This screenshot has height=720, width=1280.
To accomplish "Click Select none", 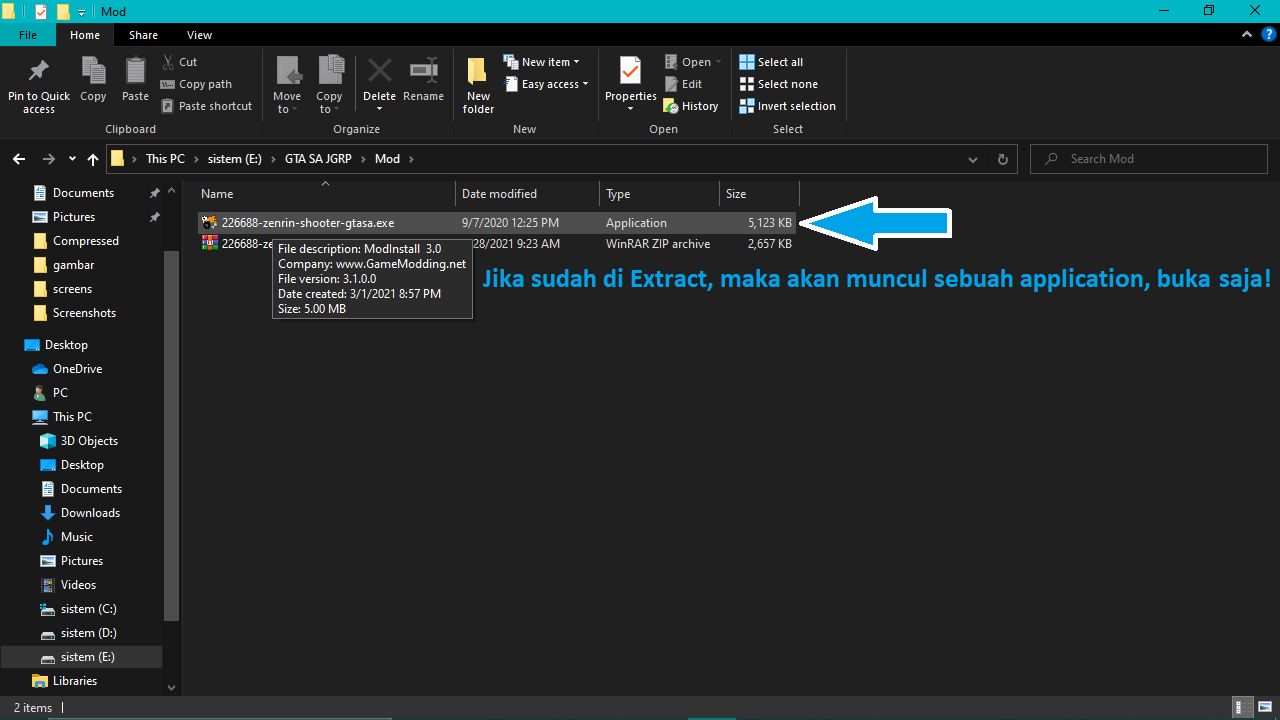I will (x=778, y=84).
